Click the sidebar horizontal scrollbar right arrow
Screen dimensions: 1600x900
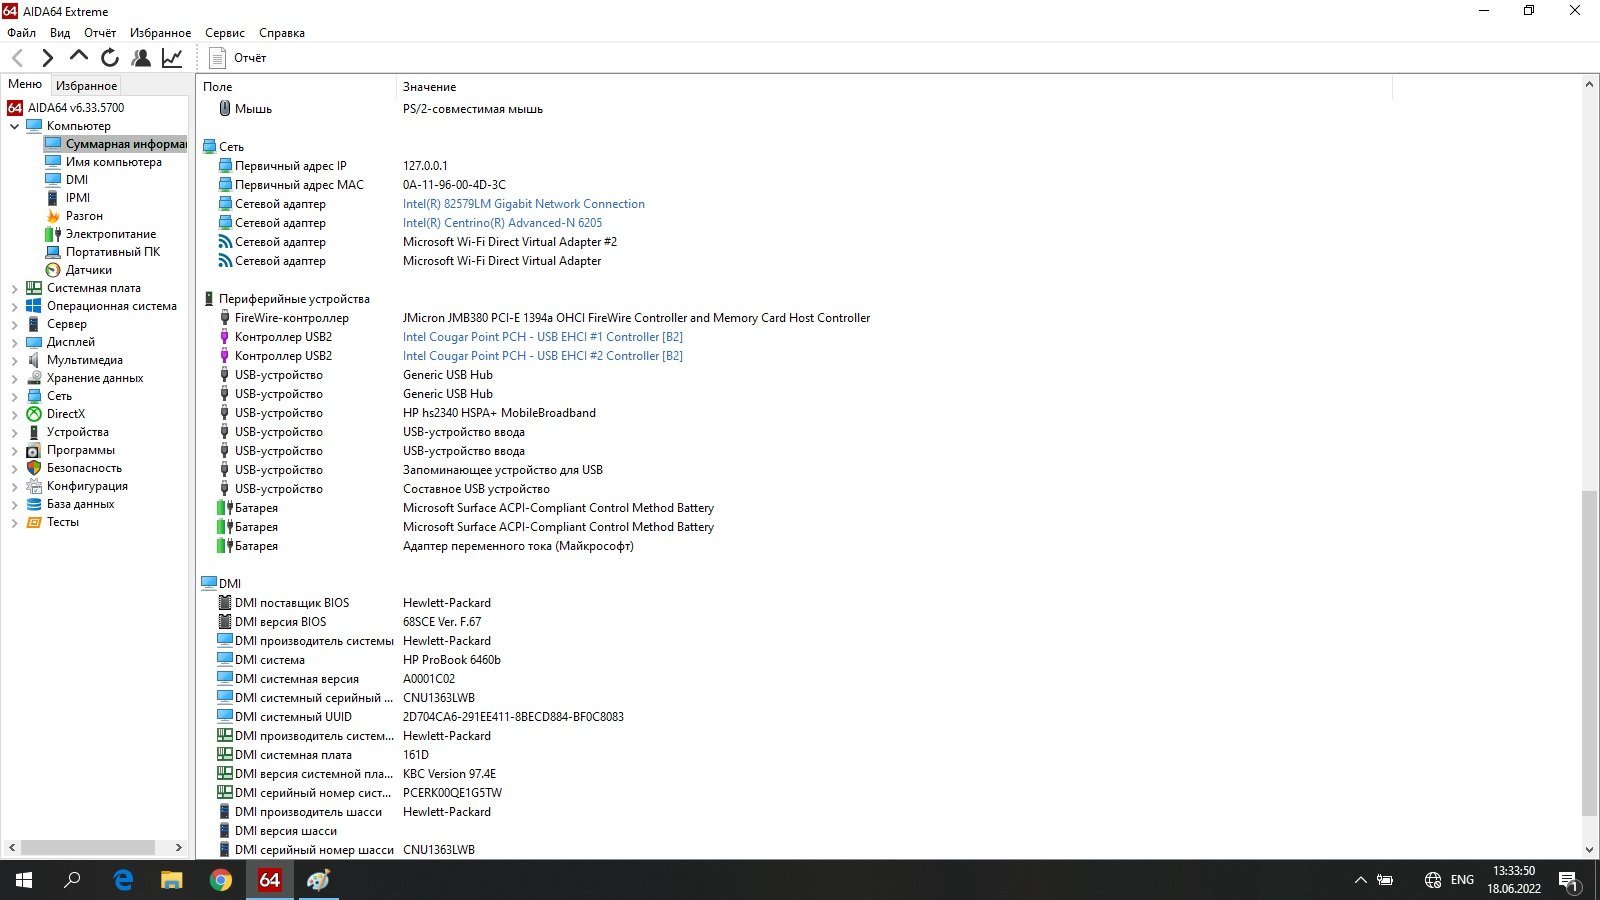[x=179, y=847]
